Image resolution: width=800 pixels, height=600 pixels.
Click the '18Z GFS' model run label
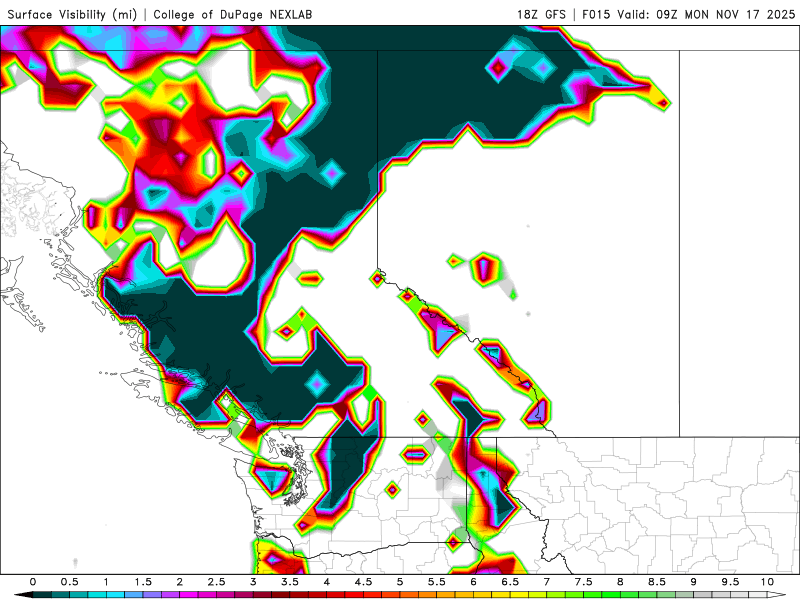[541, 14]
